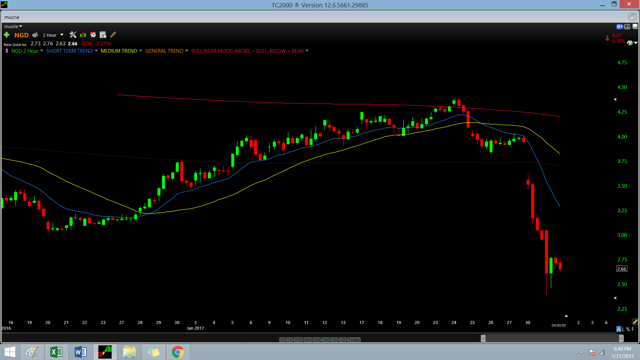Click the NGD ticker symbol
Screen dimensions: 640x360
[x=22, y=35]
